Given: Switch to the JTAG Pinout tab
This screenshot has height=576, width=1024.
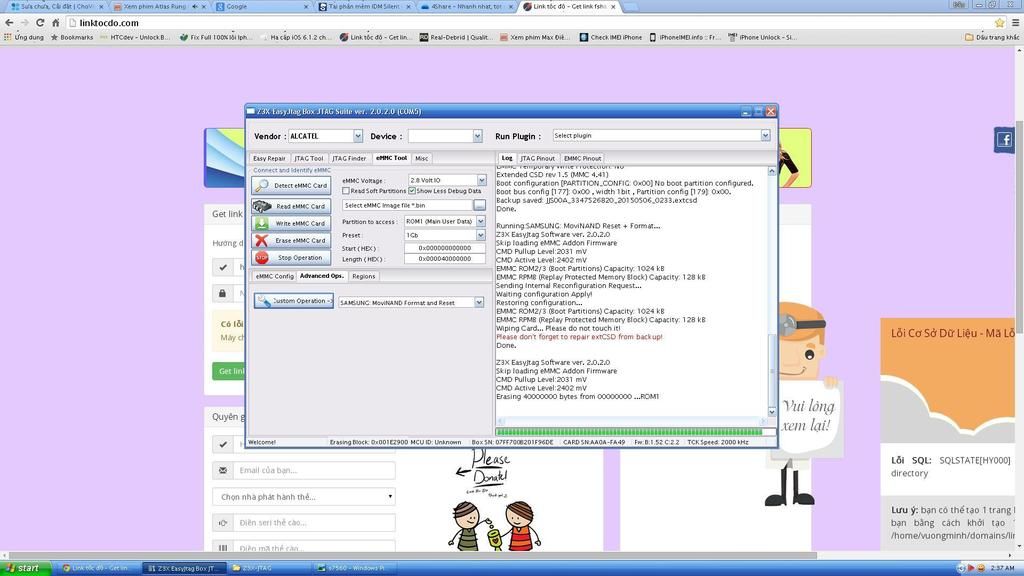Looking at the screenshot, I should point(537,158).
